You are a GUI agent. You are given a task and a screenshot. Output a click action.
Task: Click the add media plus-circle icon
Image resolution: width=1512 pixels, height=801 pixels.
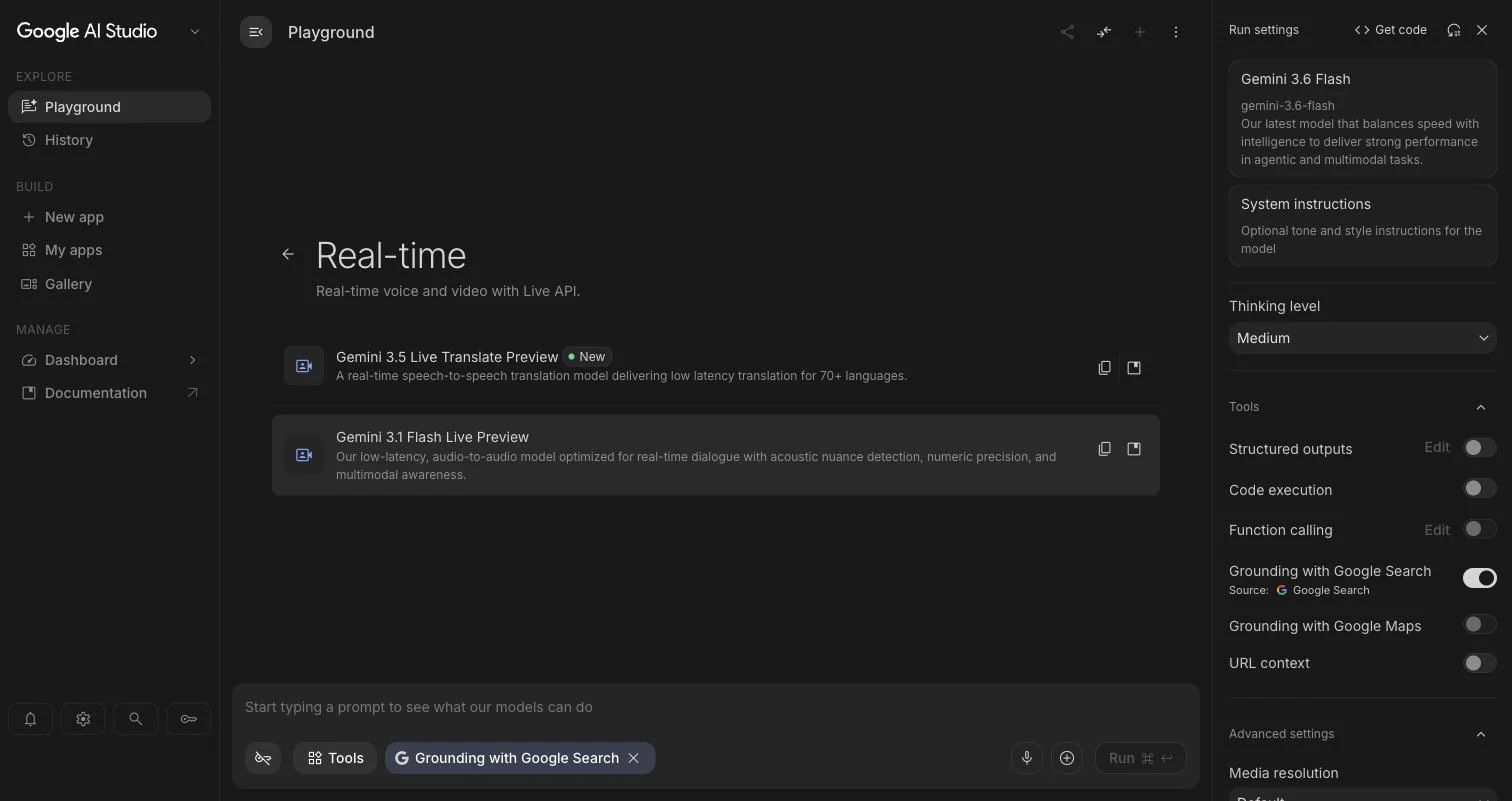[x=1067, y=758]
